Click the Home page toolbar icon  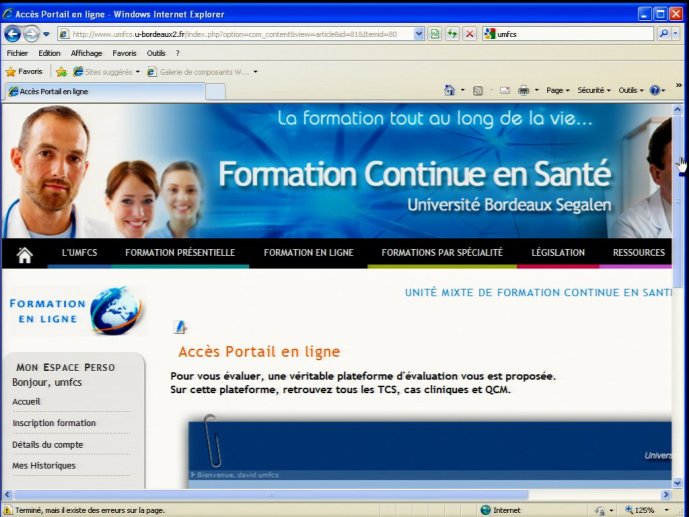449,90
